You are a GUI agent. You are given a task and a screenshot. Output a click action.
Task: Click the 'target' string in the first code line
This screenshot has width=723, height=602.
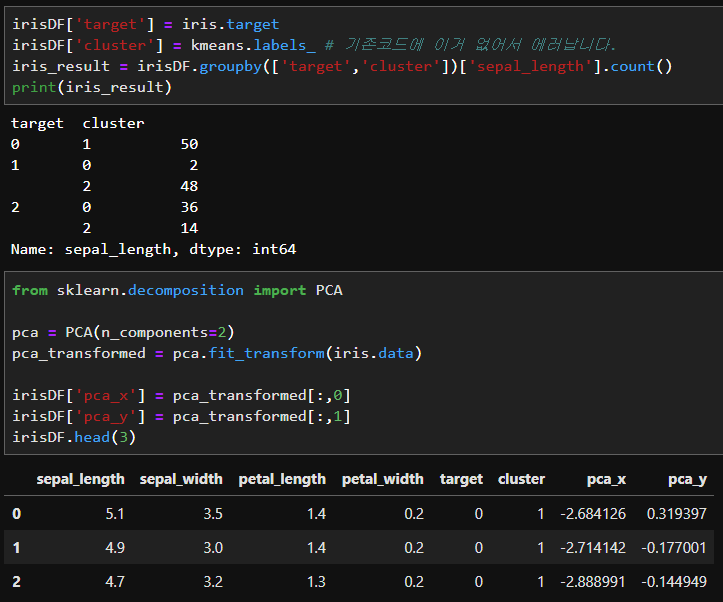coord(110,24)
